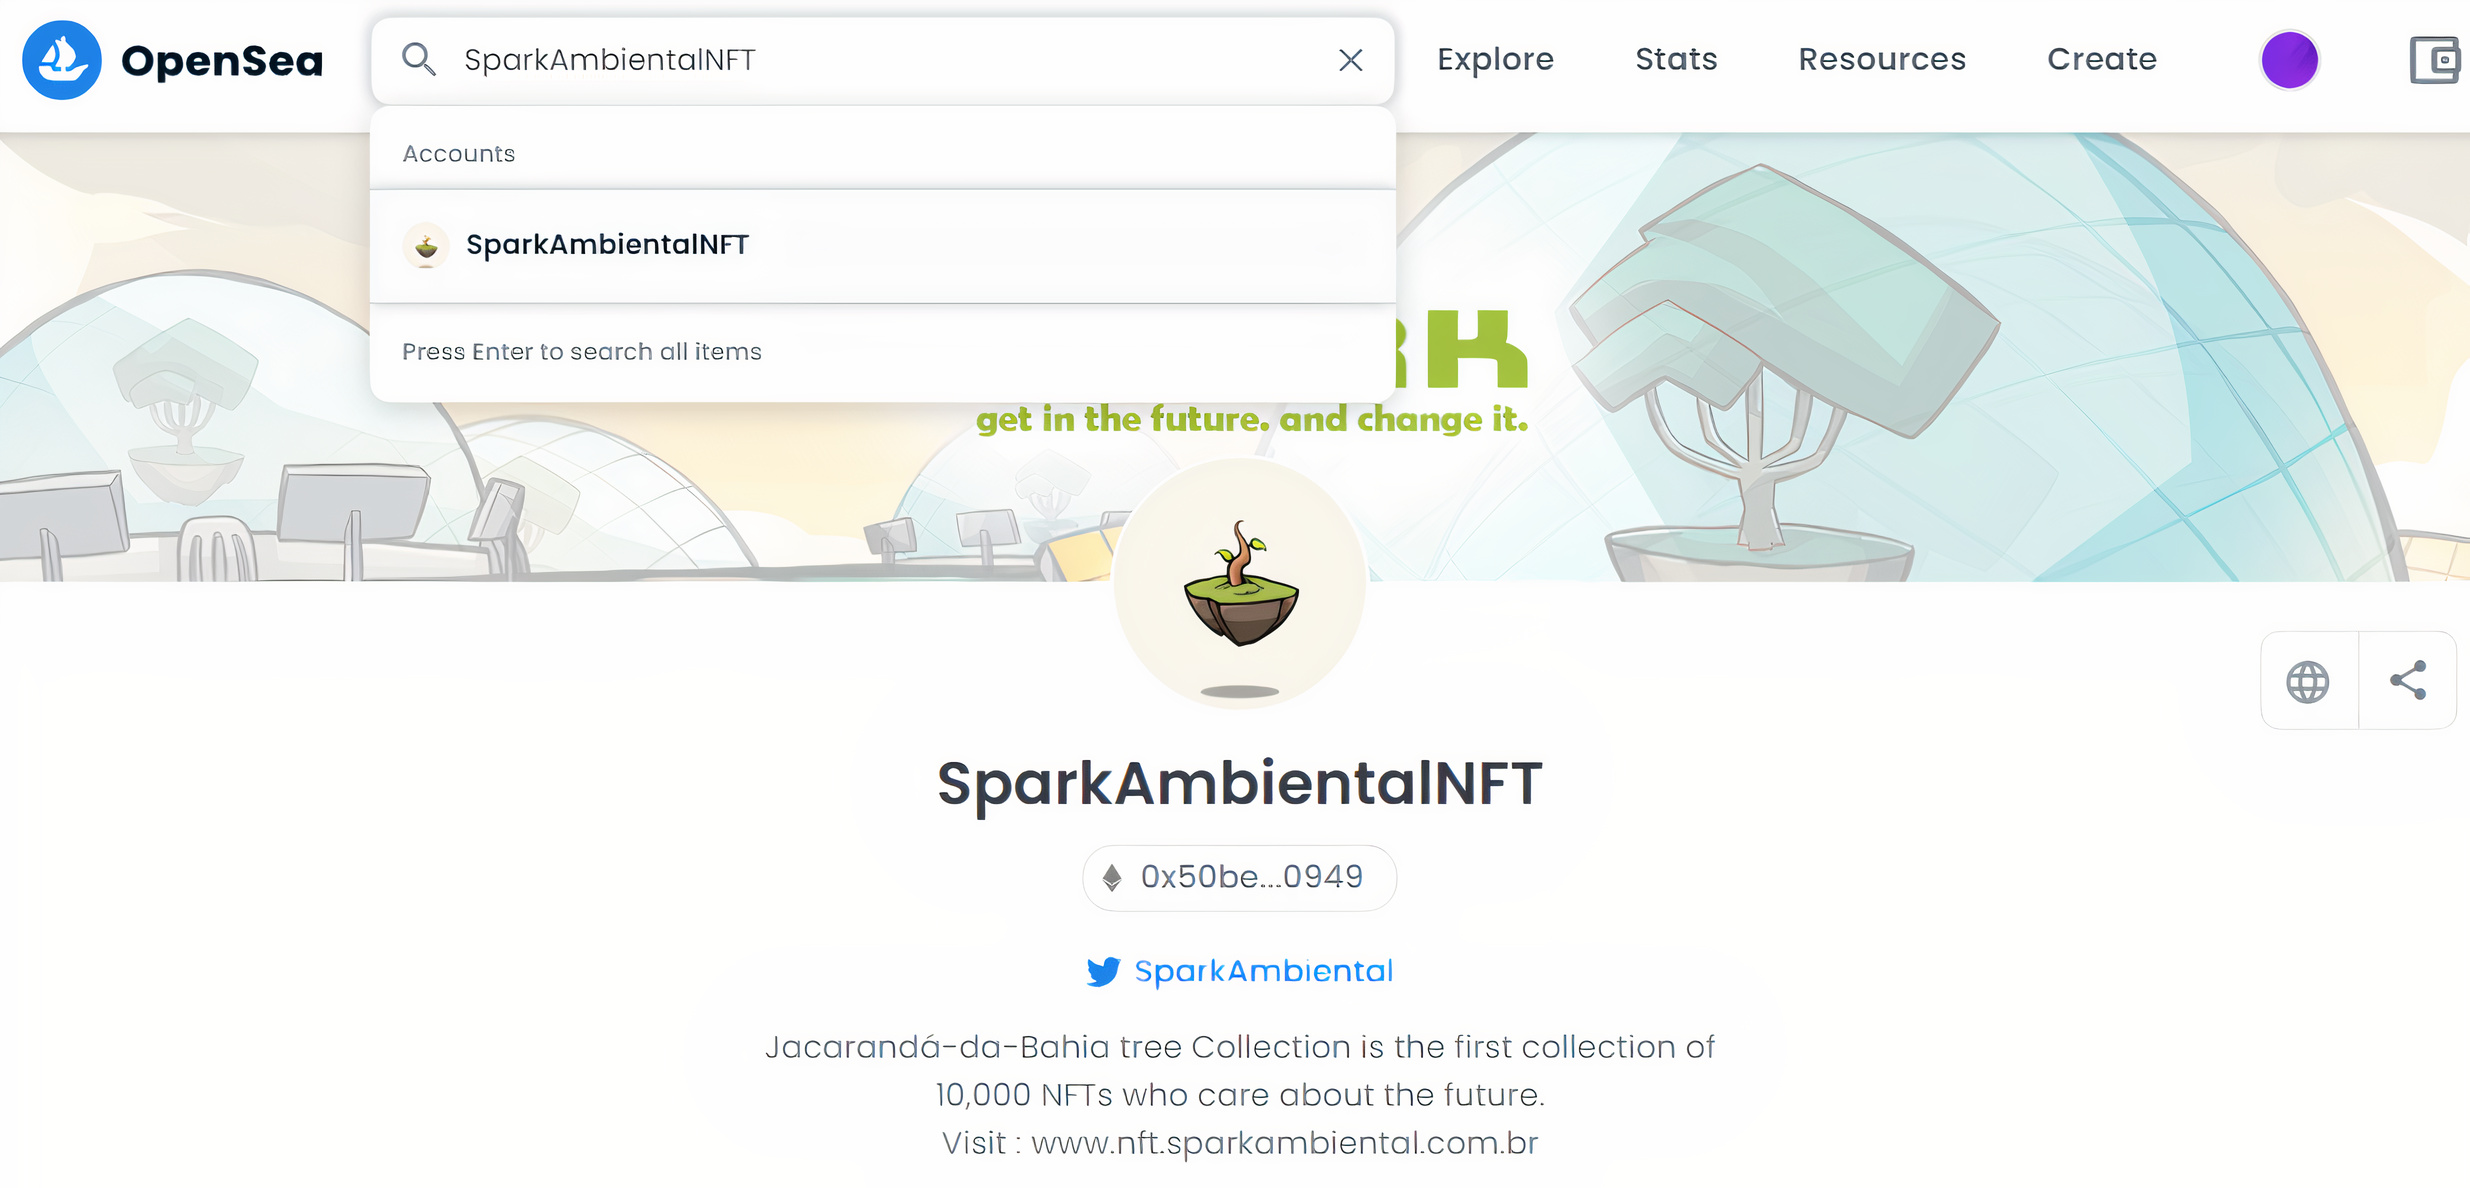Click the OpenSea wordmark text

point(222,61)
